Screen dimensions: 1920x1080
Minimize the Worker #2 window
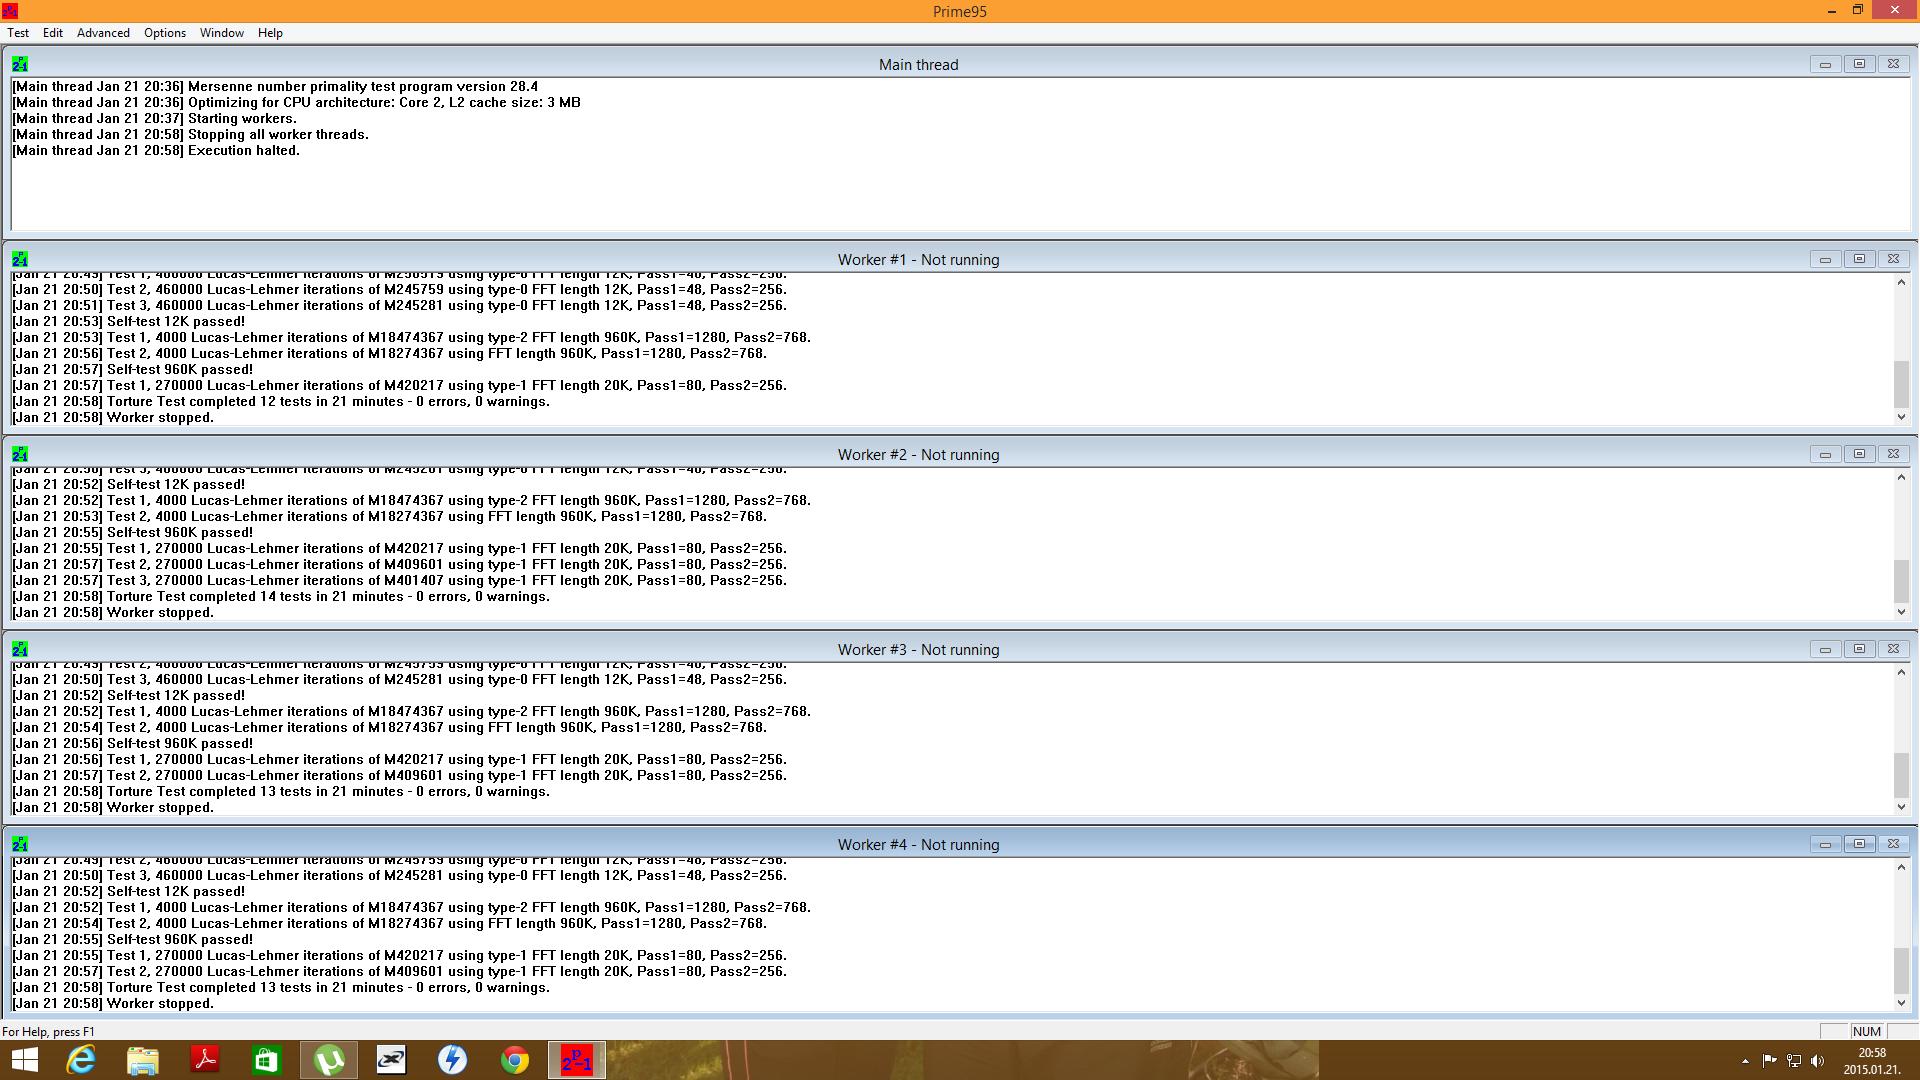pos(1825,454)
